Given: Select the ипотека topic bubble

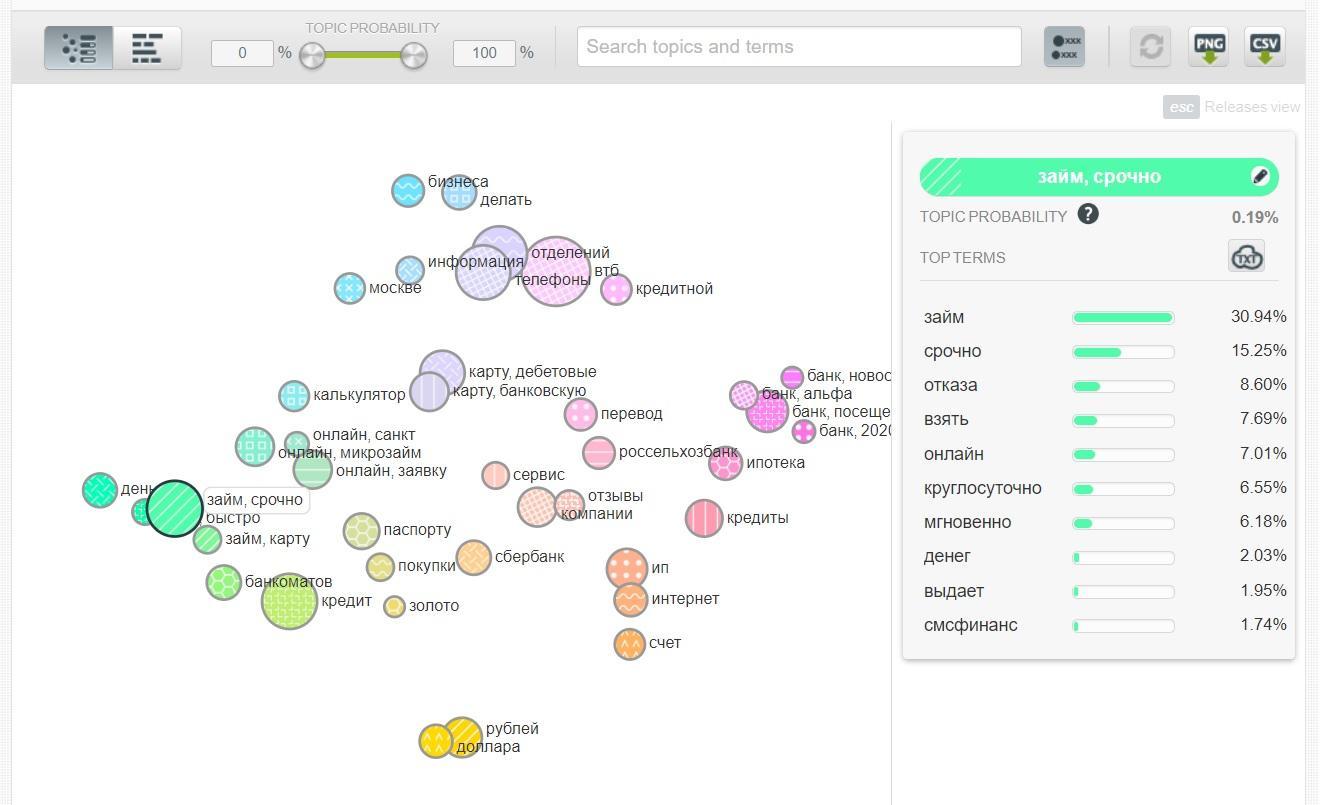Looking at the screenshot, I should 725,463.
